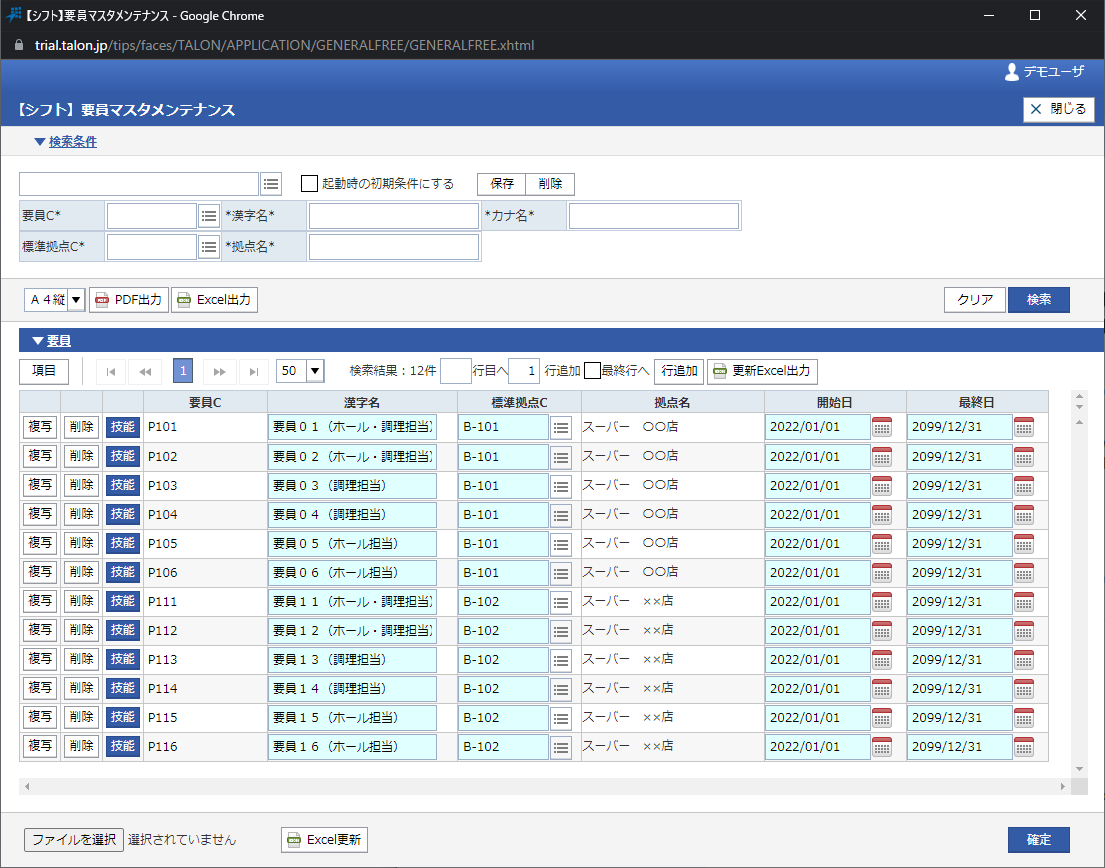The image size is (1105, 868).
Task: Click 削除 button for row P116
Action: pyautogui.click(x=82, y=746)
